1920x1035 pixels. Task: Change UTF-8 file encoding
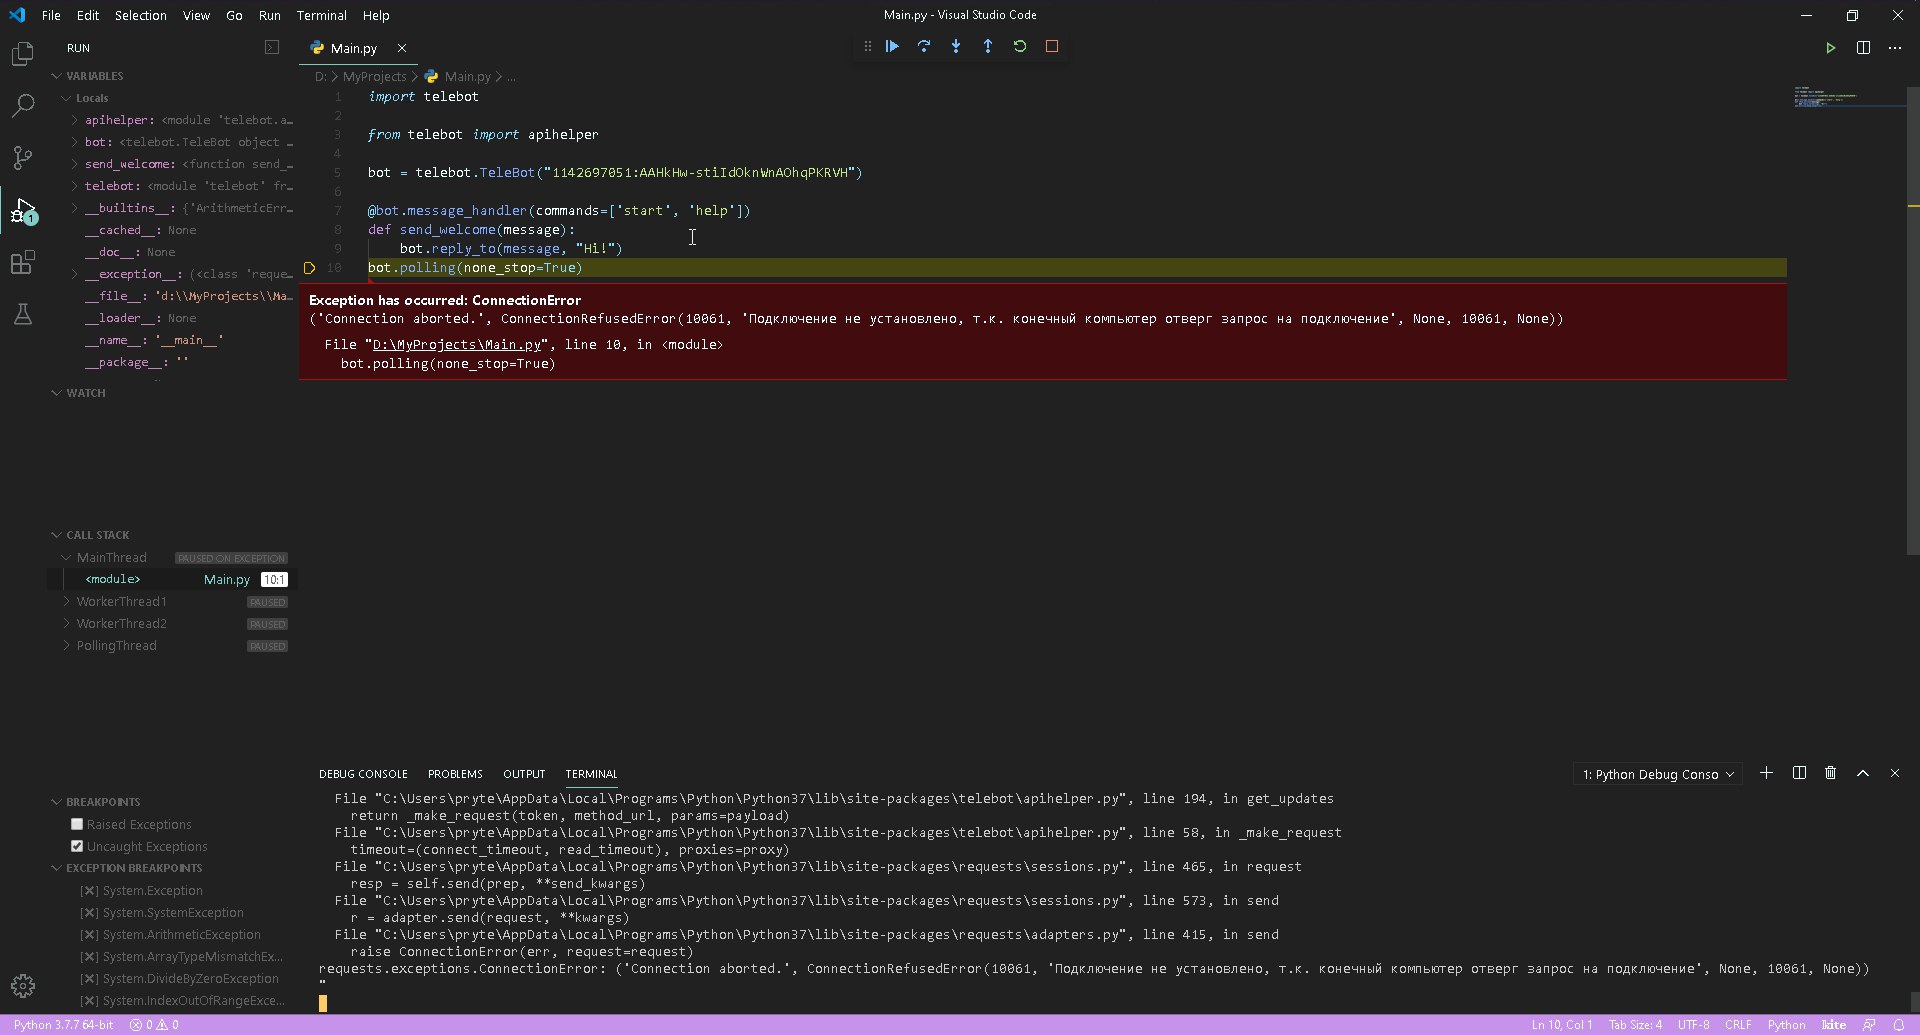coord(1693,1025)
